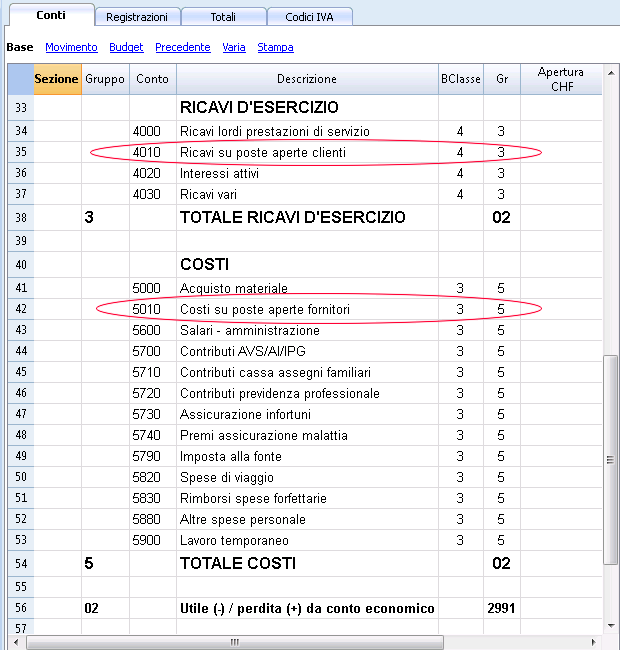Click the horizontal scrollbar thumb
The width and height of the screenshot is (620, 650).
[235, 642]
